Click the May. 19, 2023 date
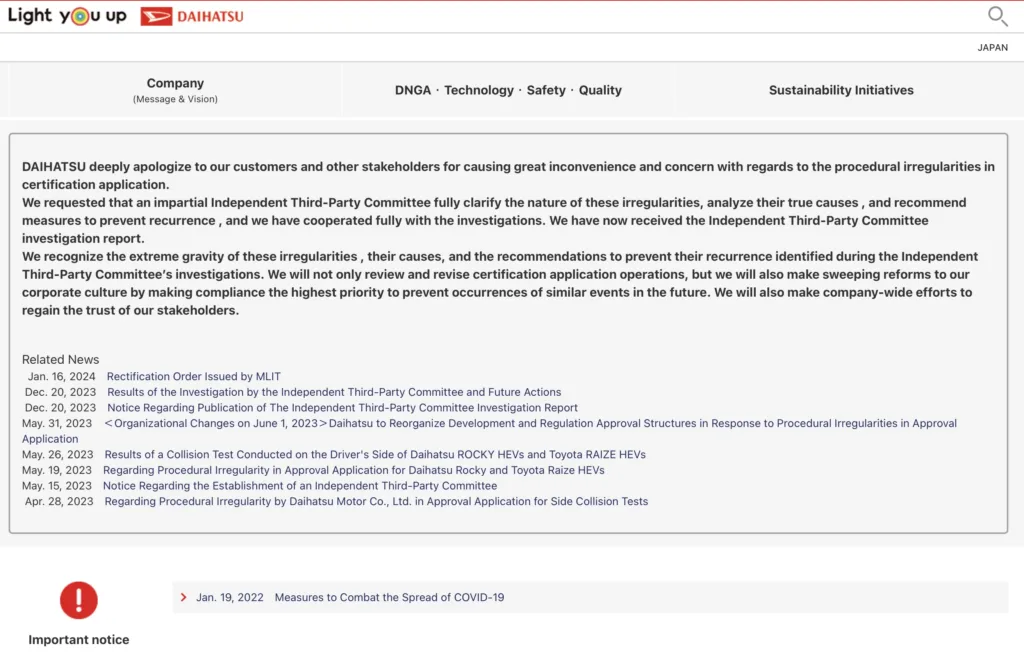Viewport: 1024px width, 662px height. (x=57, y=470)
